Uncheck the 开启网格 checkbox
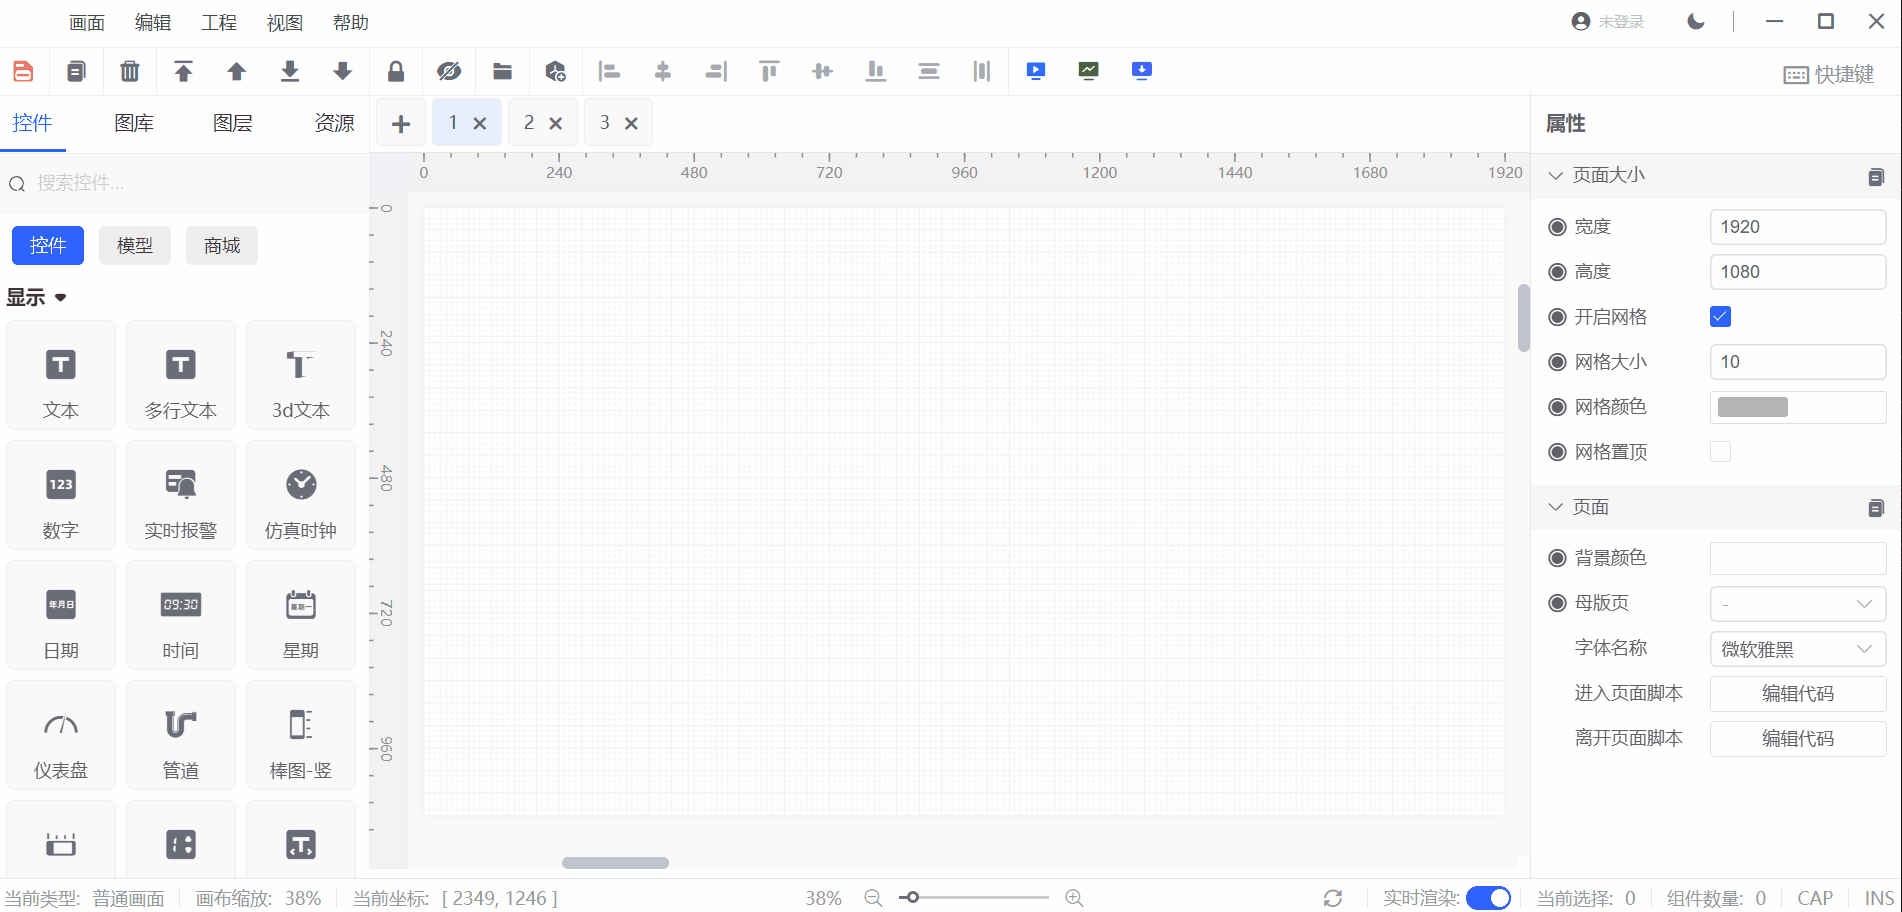This screenshot has width=1902, height=912. click(x=1720, y=317)
